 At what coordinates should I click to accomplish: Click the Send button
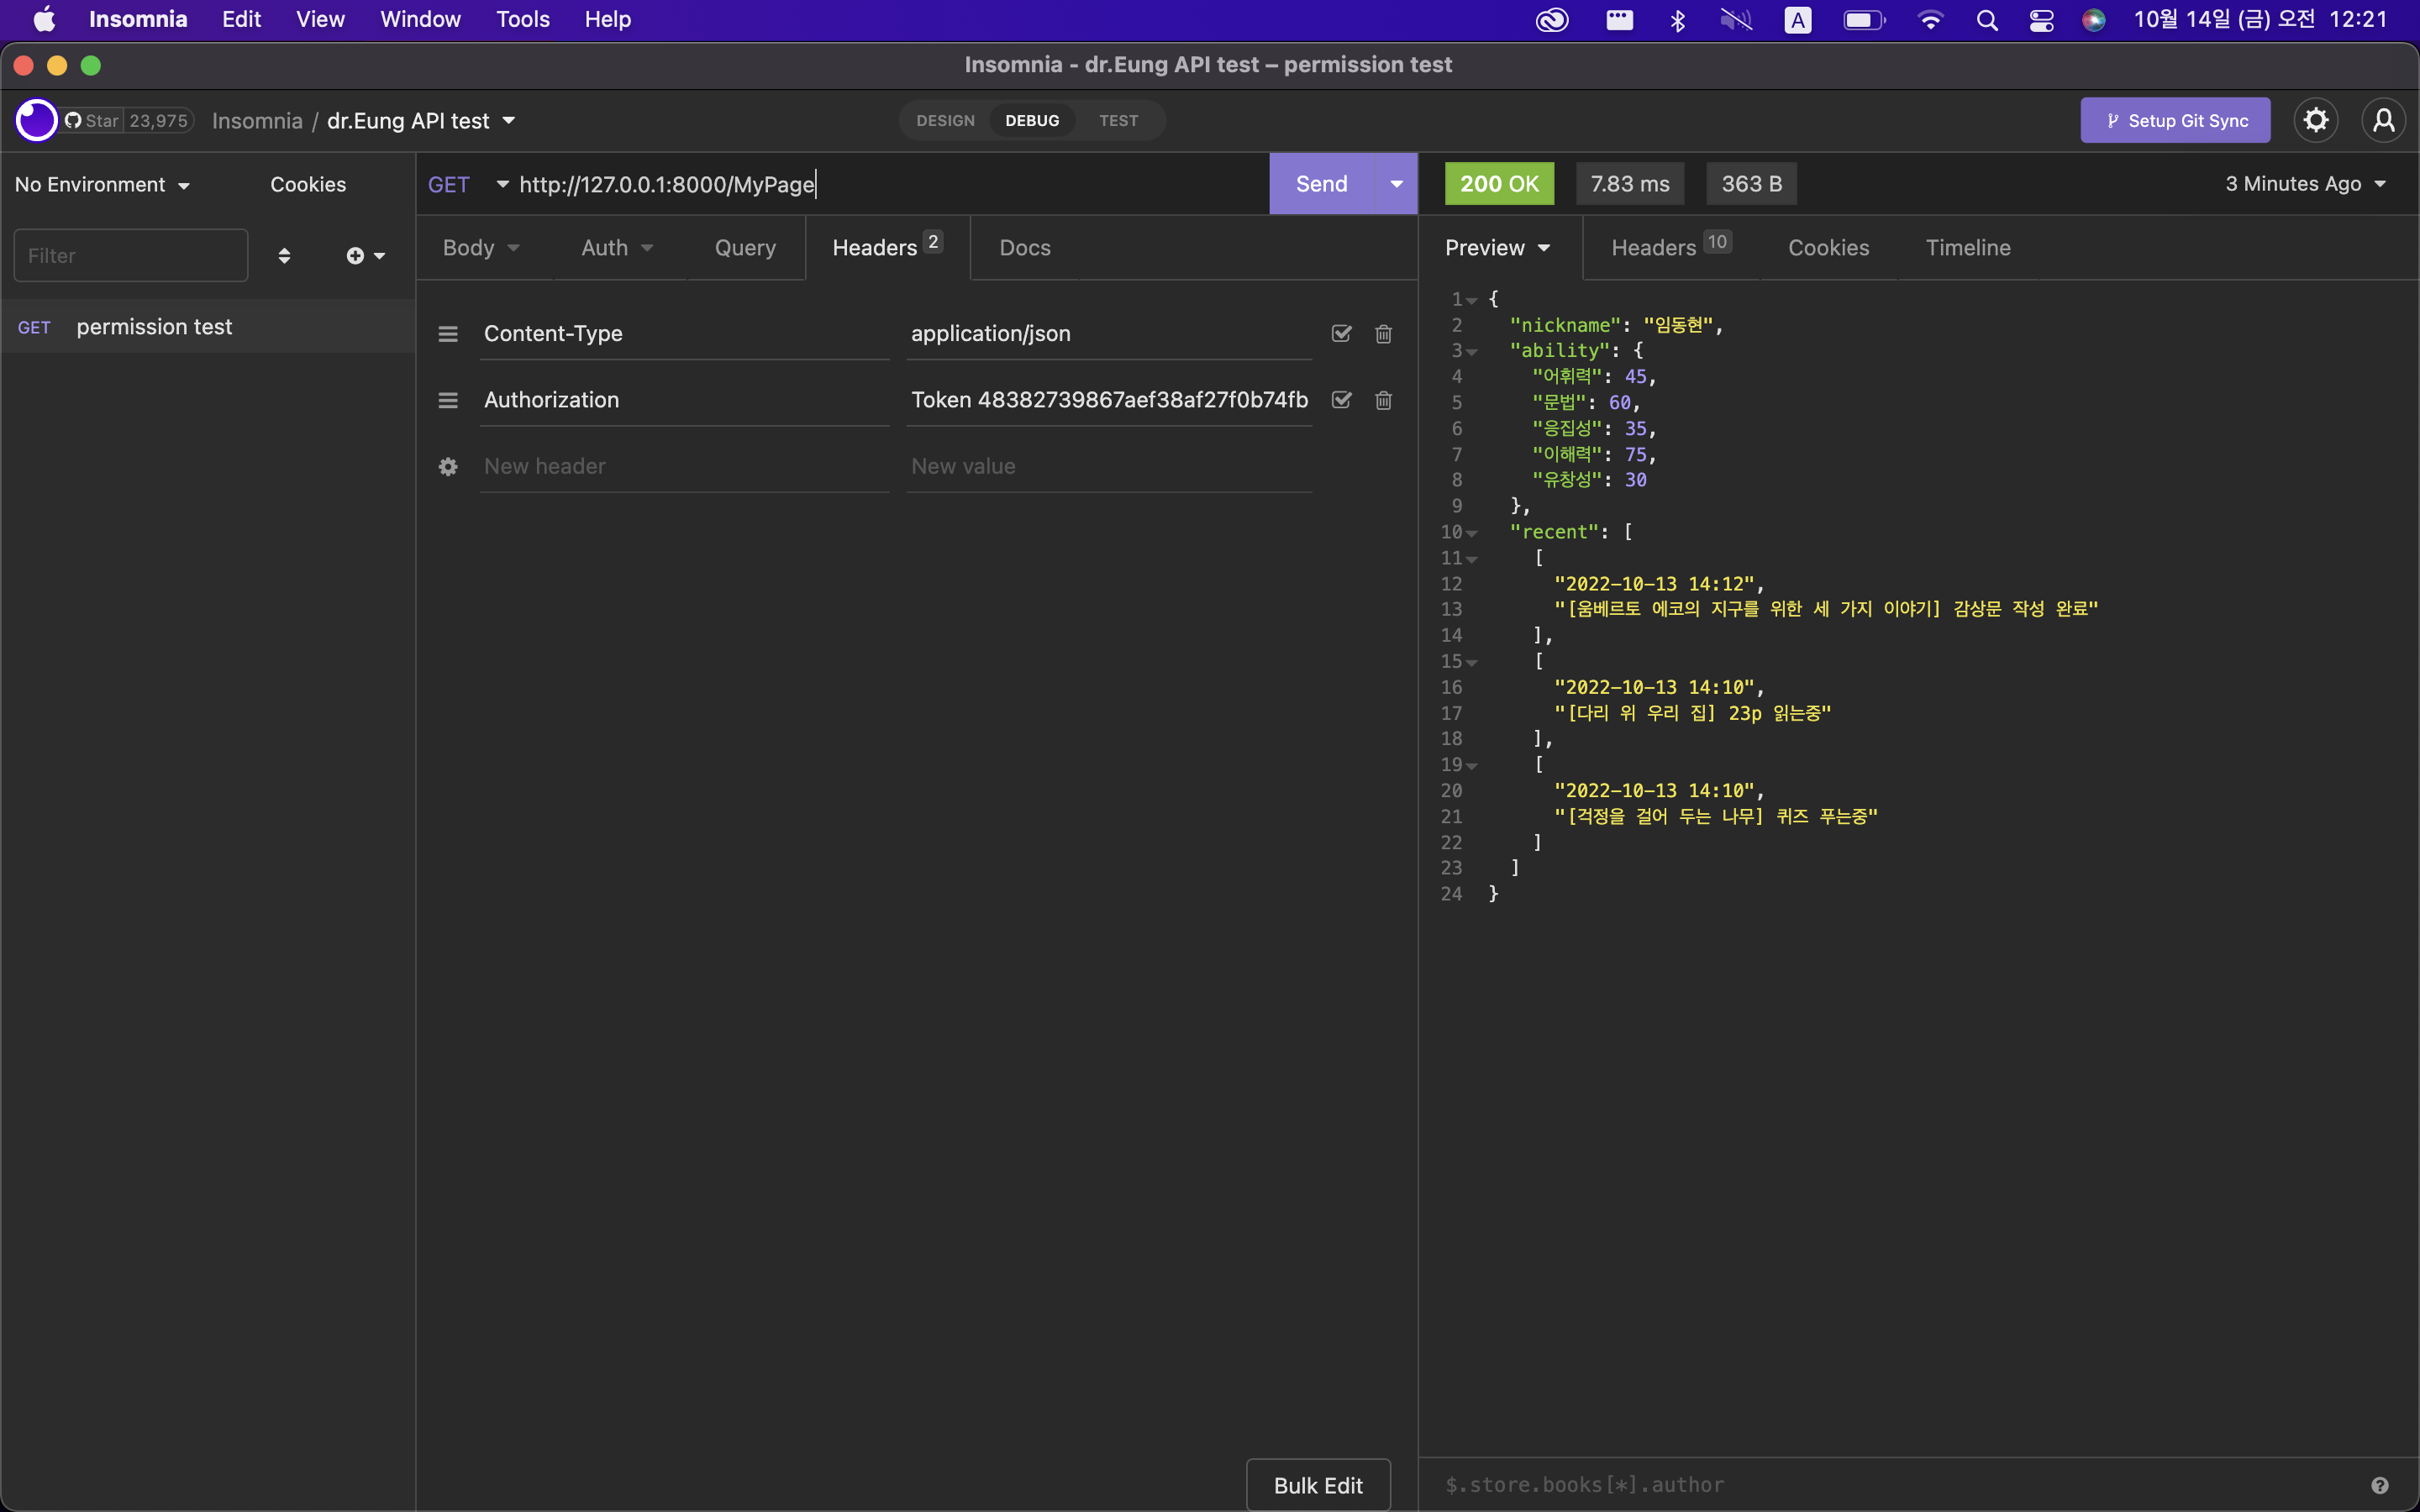click(x=1322, y=183)
